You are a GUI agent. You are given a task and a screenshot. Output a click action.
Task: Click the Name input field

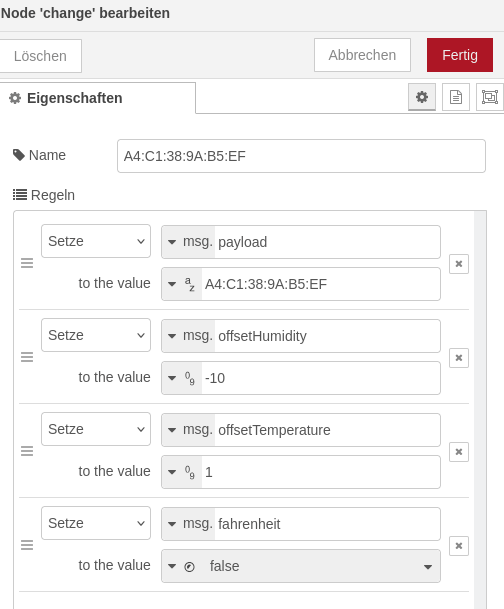tap(301, 156)
